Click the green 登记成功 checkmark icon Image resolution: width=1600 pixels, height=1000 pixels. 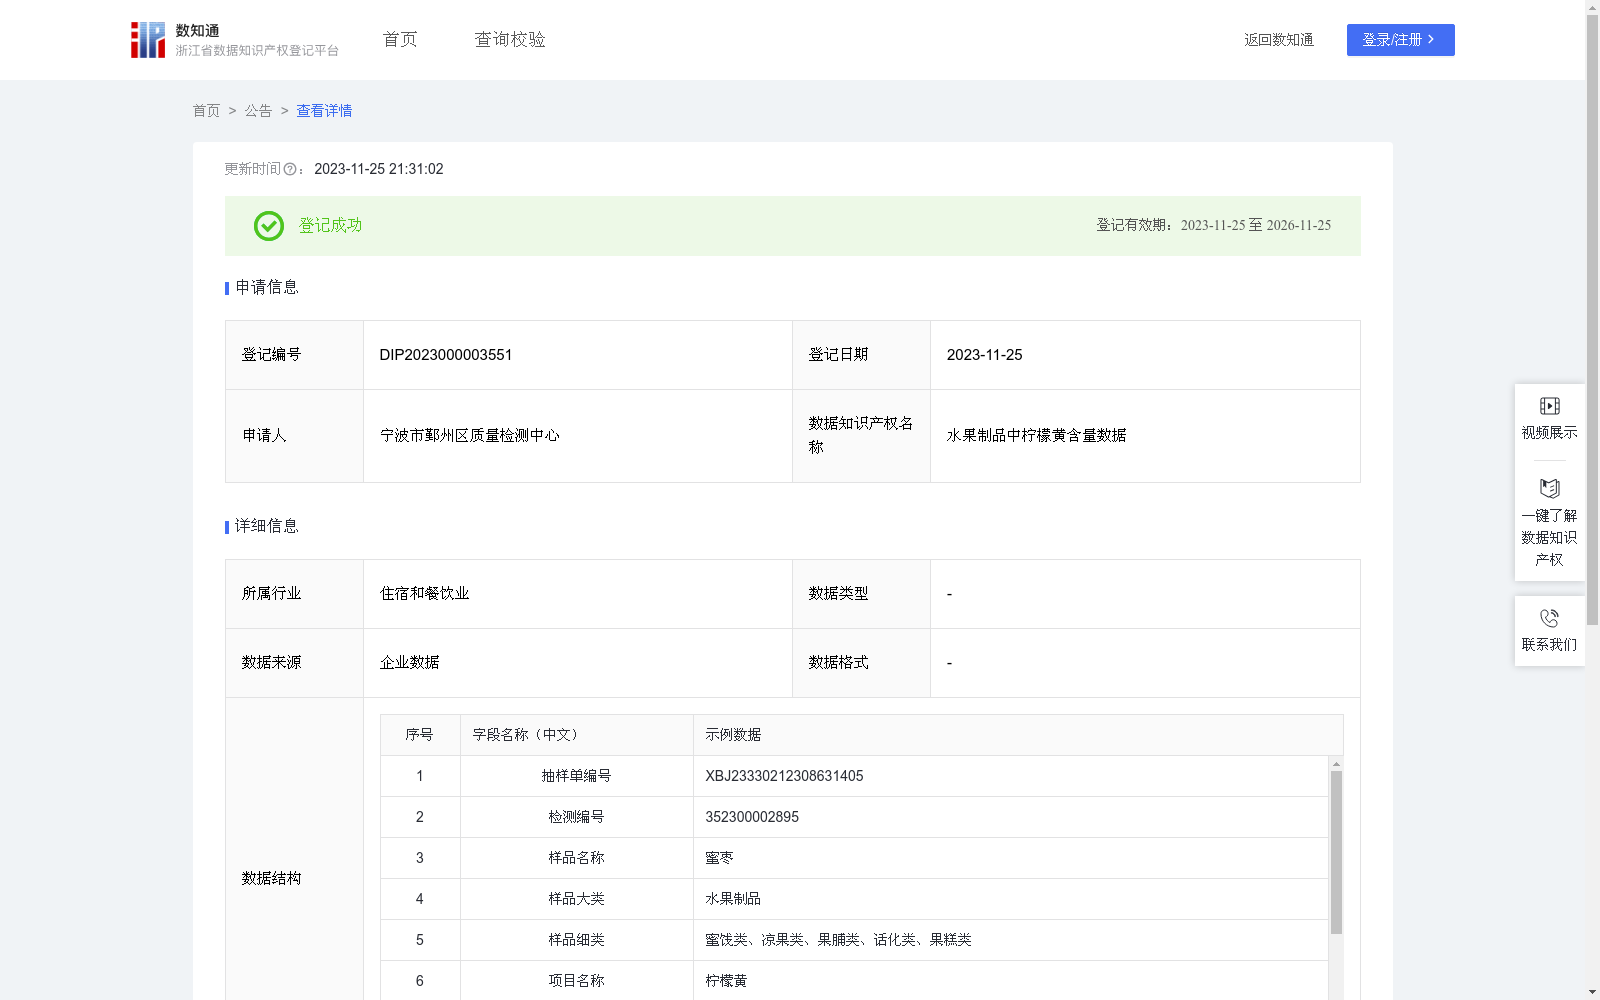tap(268, 226)
